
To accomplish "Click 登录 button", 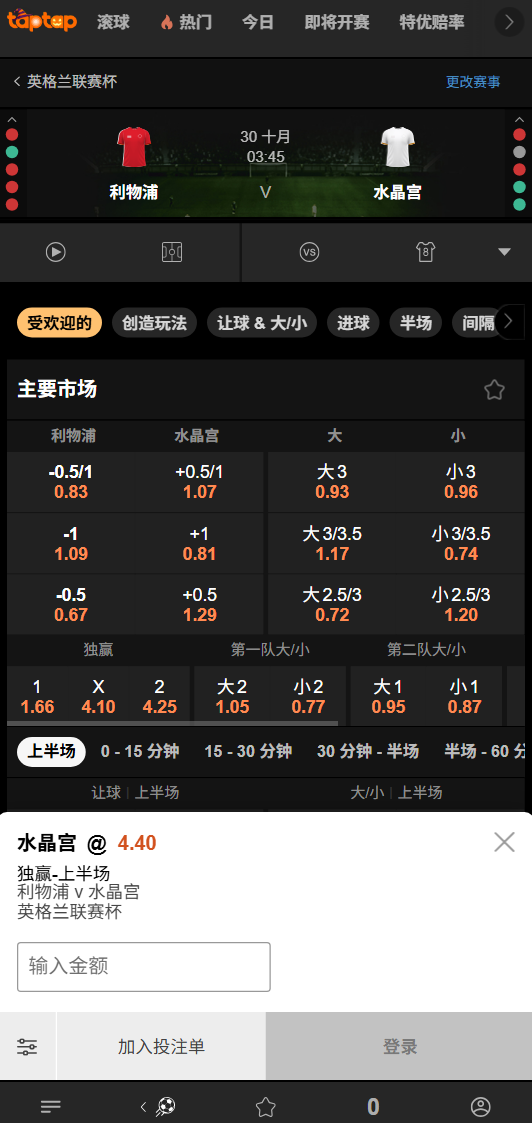I will 399,1046.
